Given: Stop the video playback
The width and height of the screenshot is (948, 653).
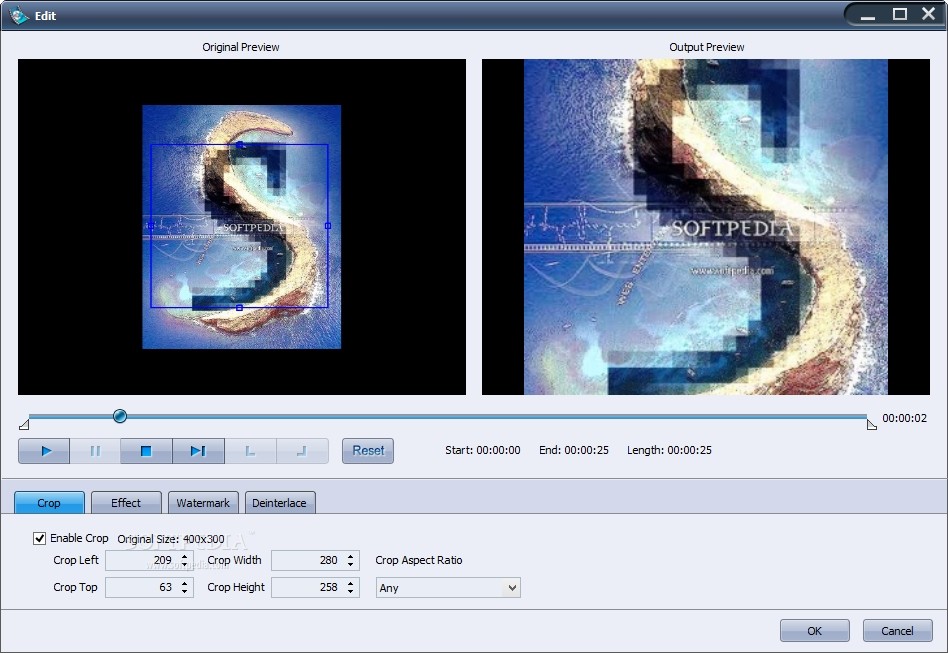Looking at the screenshot, I should click(146, 451).
